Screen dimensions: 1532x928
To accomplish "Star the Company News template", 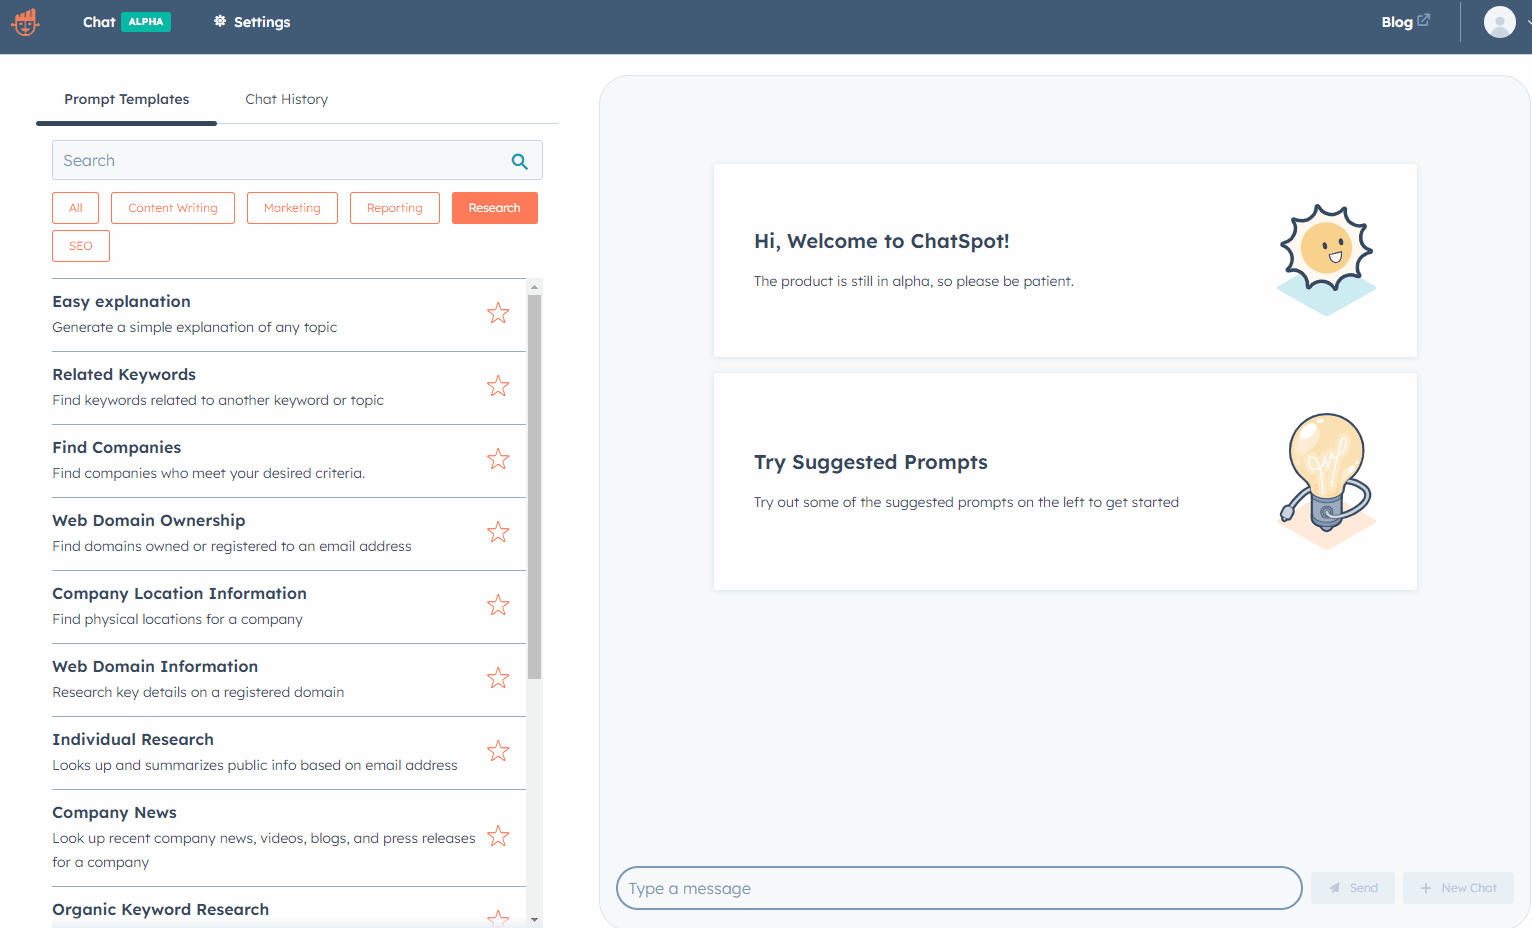I will [x=498, y=836].
